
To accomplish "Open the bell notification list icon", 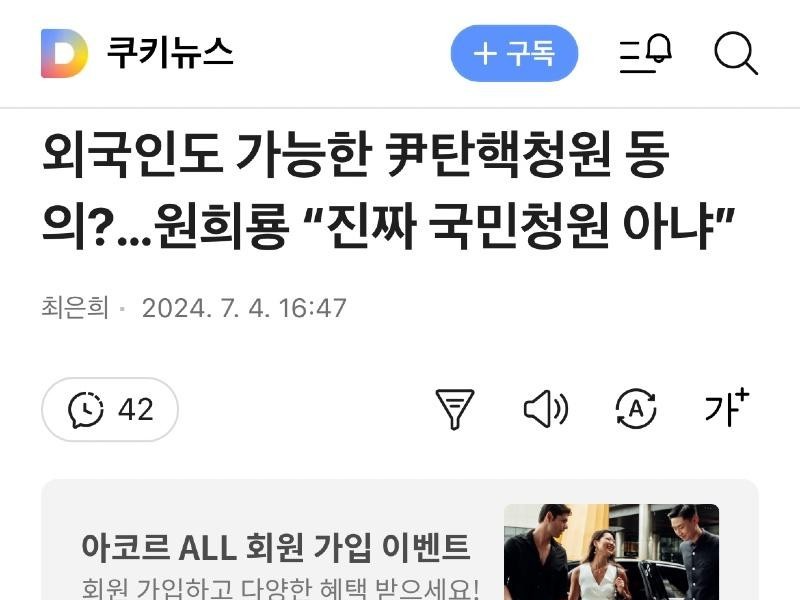I will (645, 54).
